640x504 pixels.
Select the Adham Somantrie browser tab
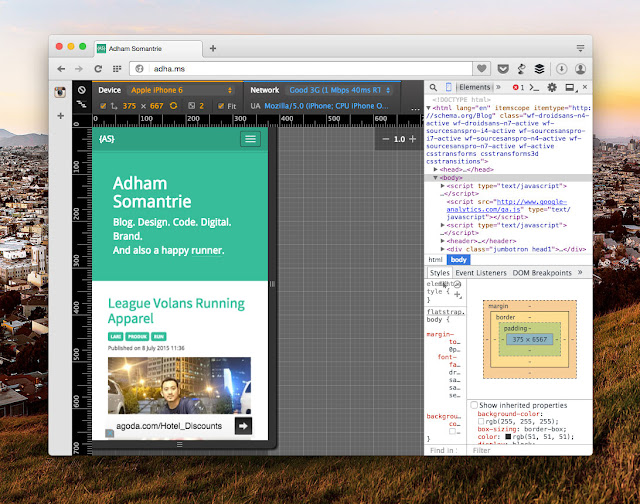(x=149, y=49)
